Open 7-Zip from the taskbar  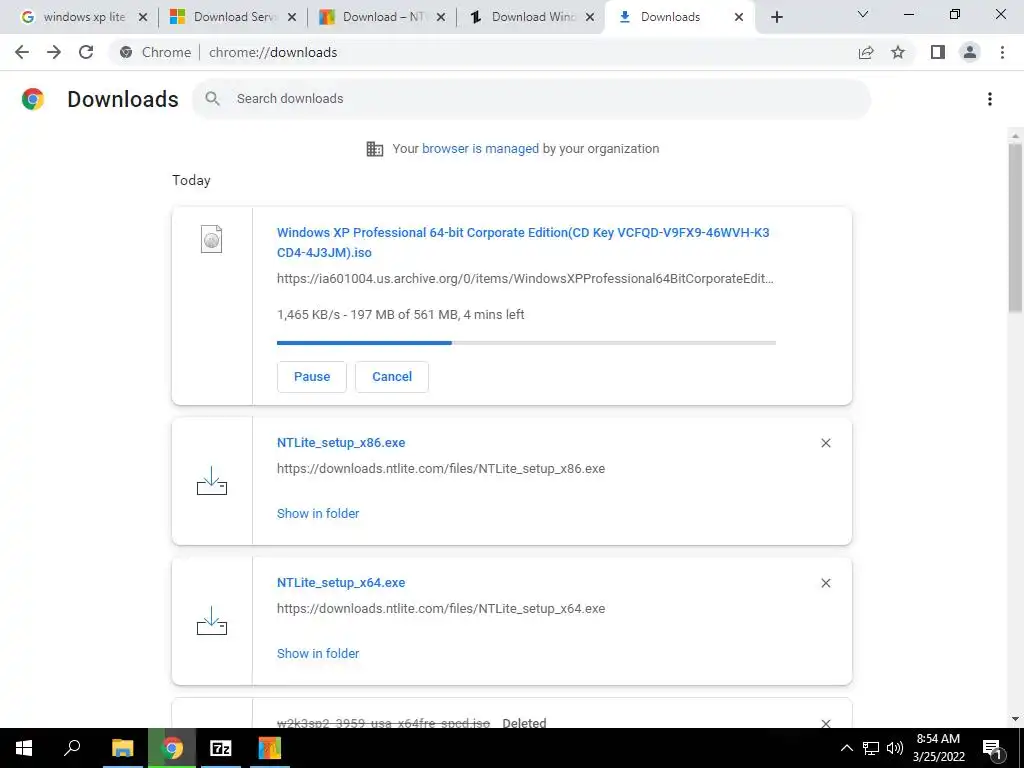tap(220, 748)
